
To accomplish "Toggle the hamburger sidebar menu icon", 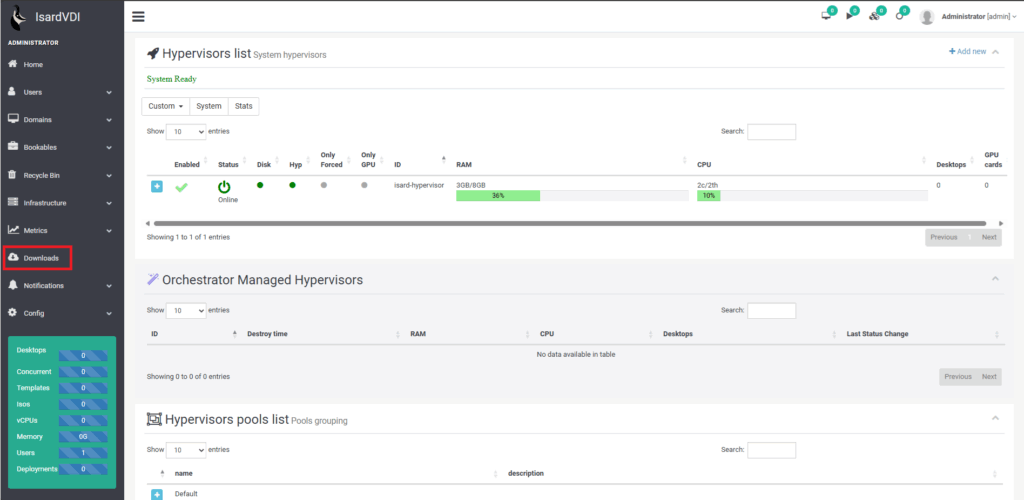I will click(x=138, y=16).
